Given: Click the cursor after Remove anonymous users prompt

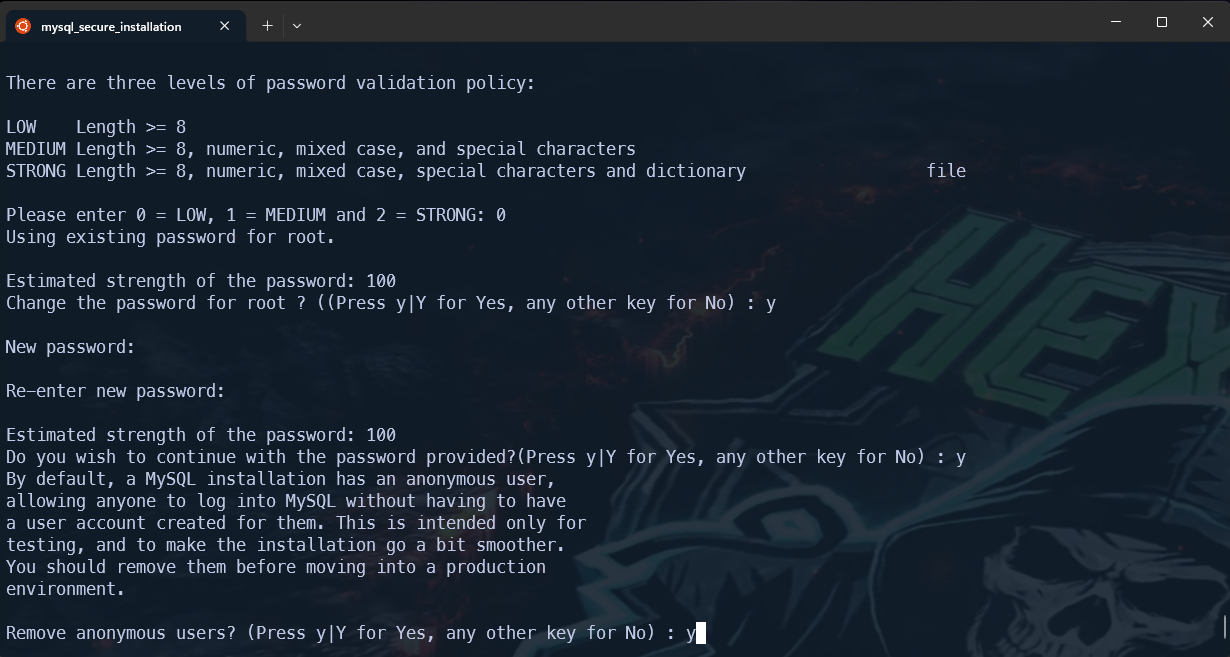Looking at the screenshot, I should click(701, 633).
